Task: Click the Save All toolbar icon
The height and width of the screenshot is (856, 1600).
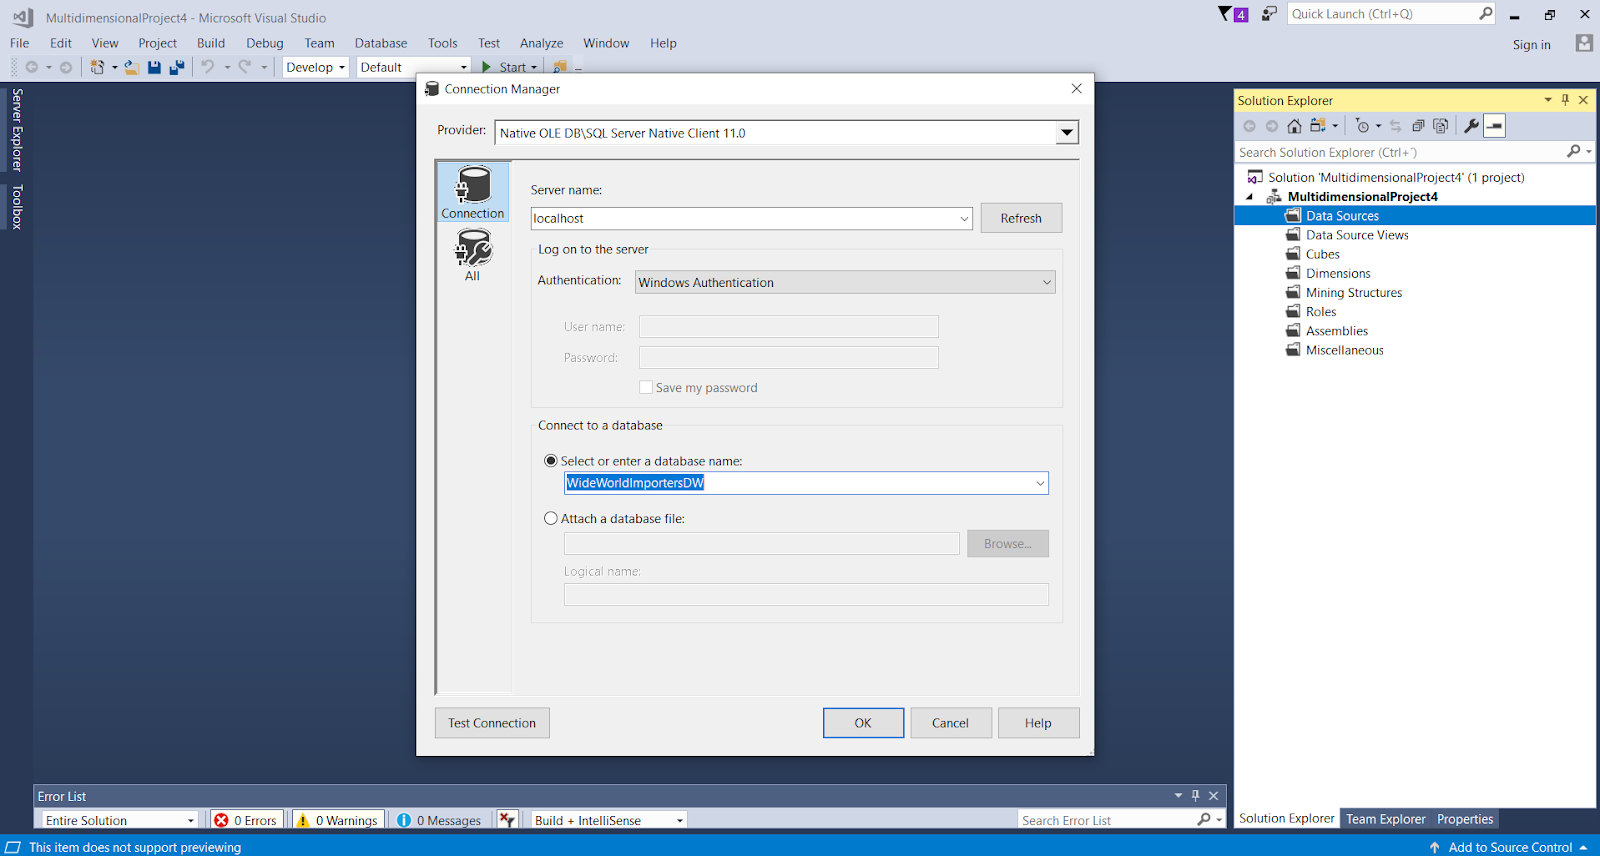Action: pos(177,67)
